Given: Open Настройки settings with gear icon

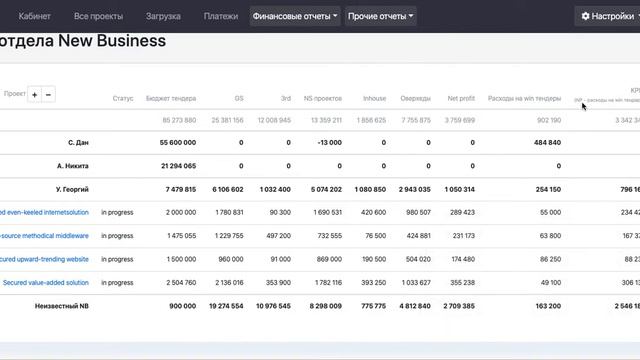Looking at the screenshot, I should click(x=607, y=16).
